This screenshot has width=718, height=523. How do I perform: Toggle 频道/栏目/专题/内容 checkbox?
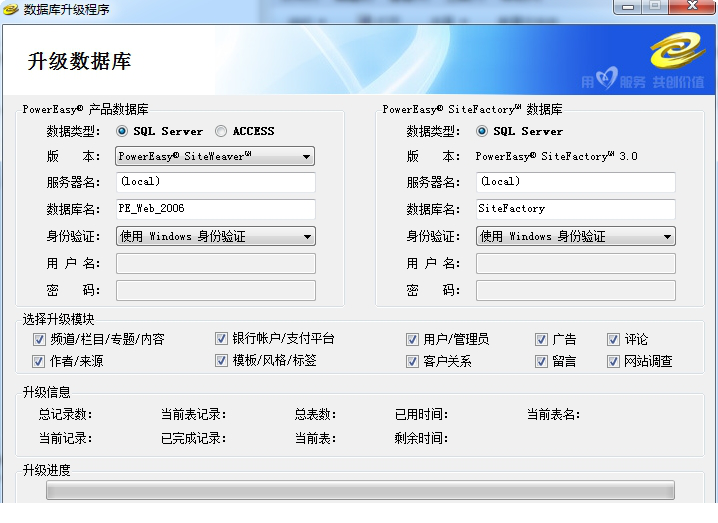point(39,339)
